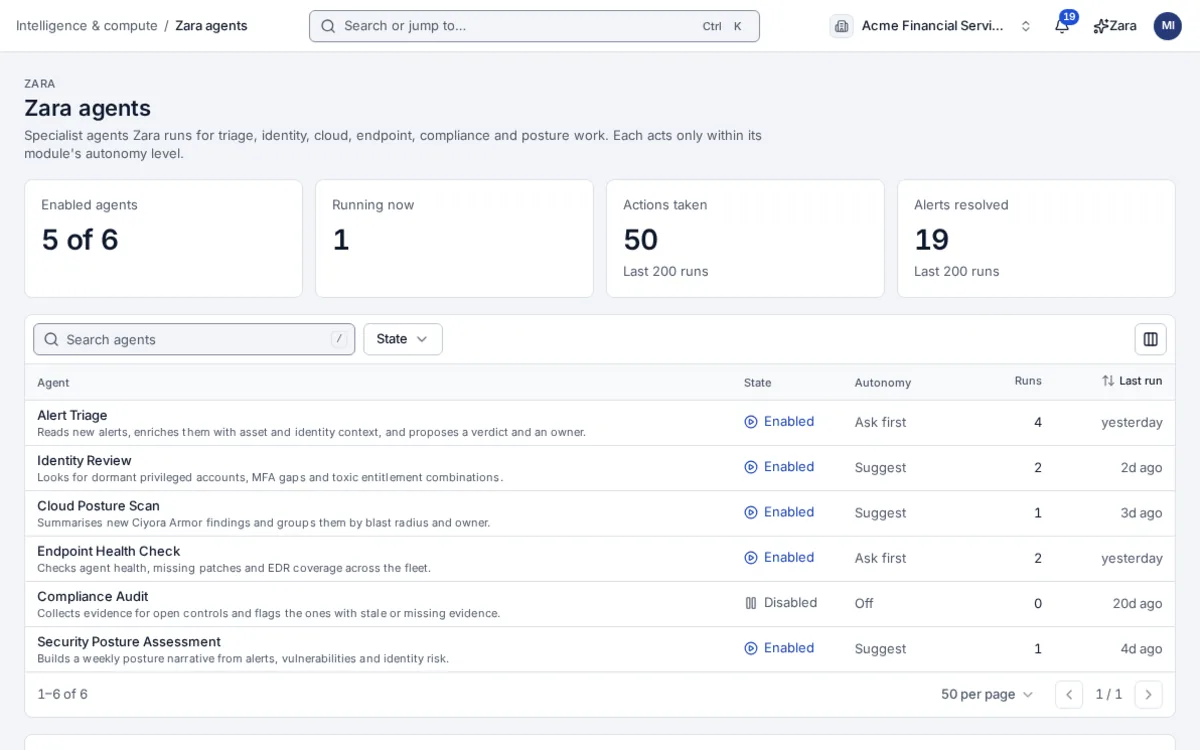Click Alert Triage enabled play icon

click(751, 422)
